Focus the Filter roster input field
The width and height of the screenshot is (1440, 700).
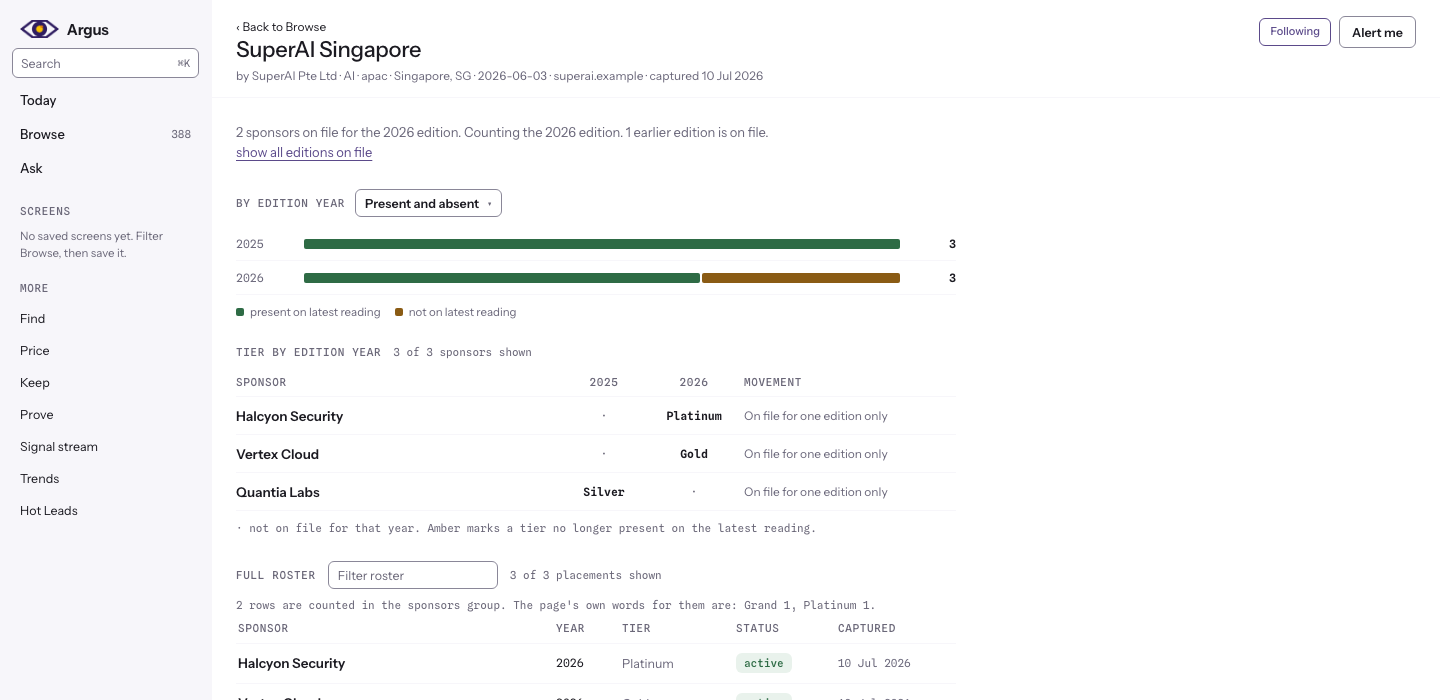[413, 575]
